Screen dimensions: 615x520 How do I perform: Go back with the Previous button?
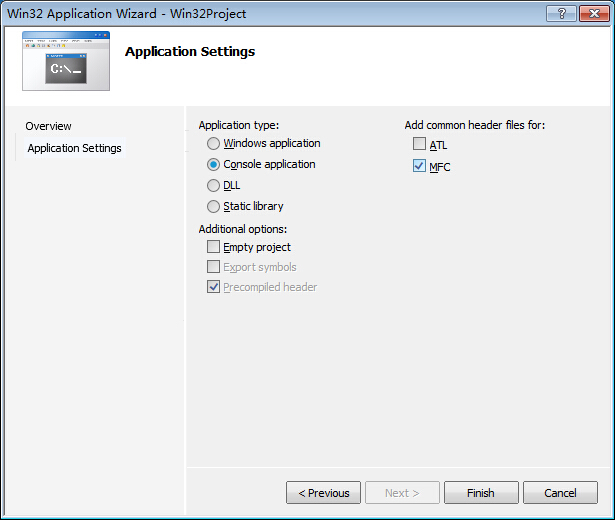pyautogui.click(x=323, y=493)
